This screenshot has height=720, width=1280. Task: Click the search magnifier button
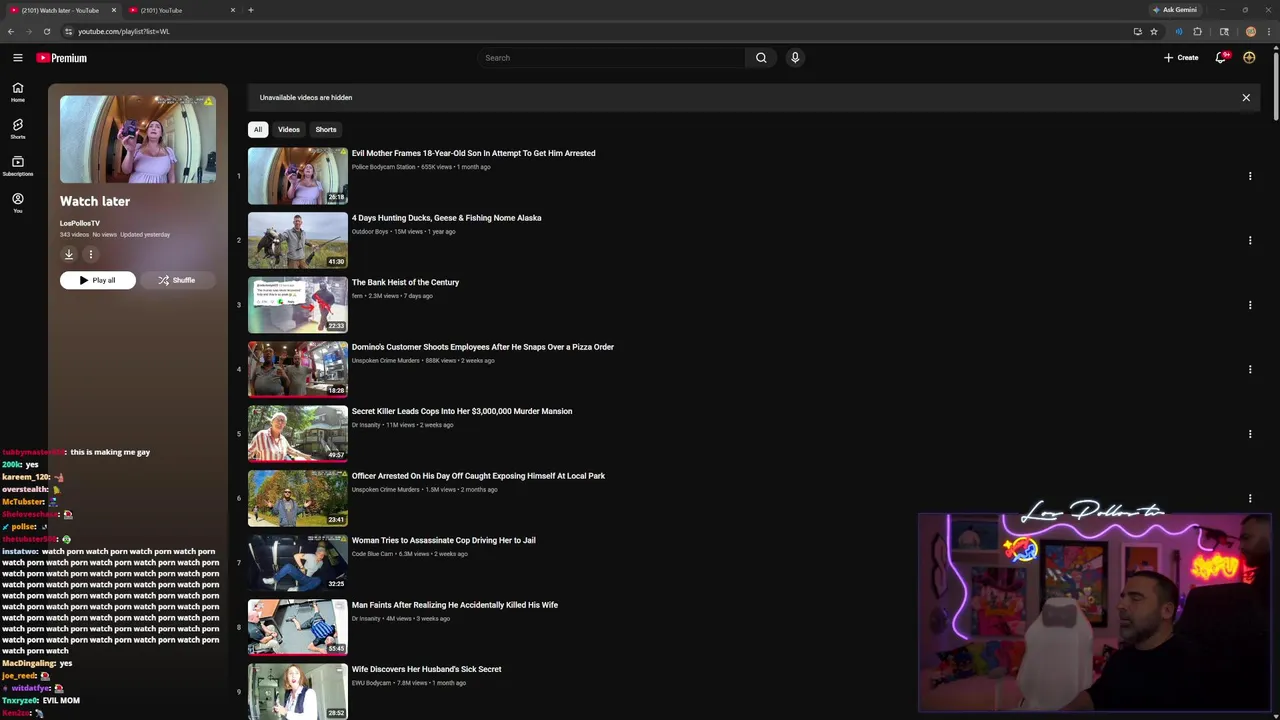pyautogui.click(x=761, y=58)
